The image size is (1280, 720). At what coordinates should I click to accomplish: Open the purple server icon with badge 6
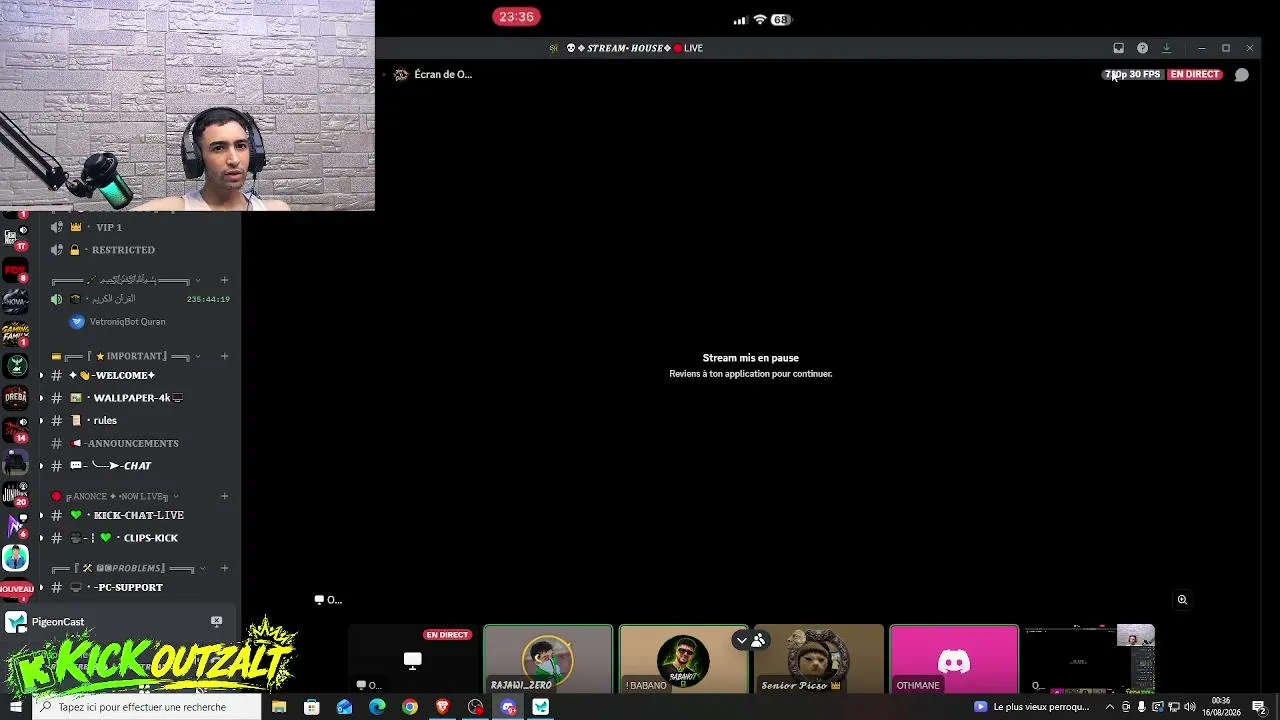click(x=15, y=525)
